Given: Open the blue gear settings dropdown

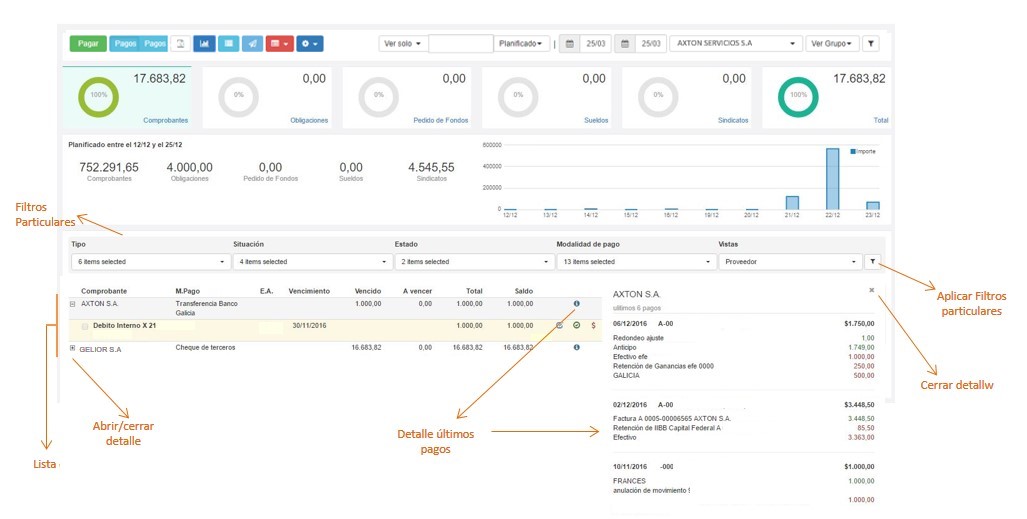Looking at the screenshot, I should (309, 44).
